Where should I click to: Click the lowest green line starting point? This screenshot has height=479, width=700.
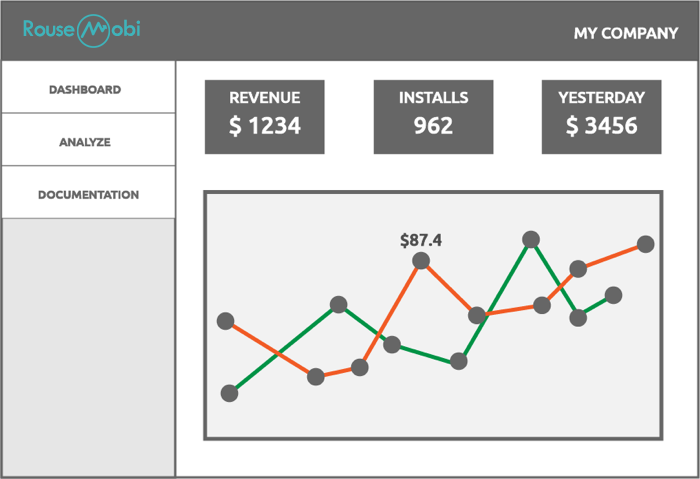click(x=229, y=393)
